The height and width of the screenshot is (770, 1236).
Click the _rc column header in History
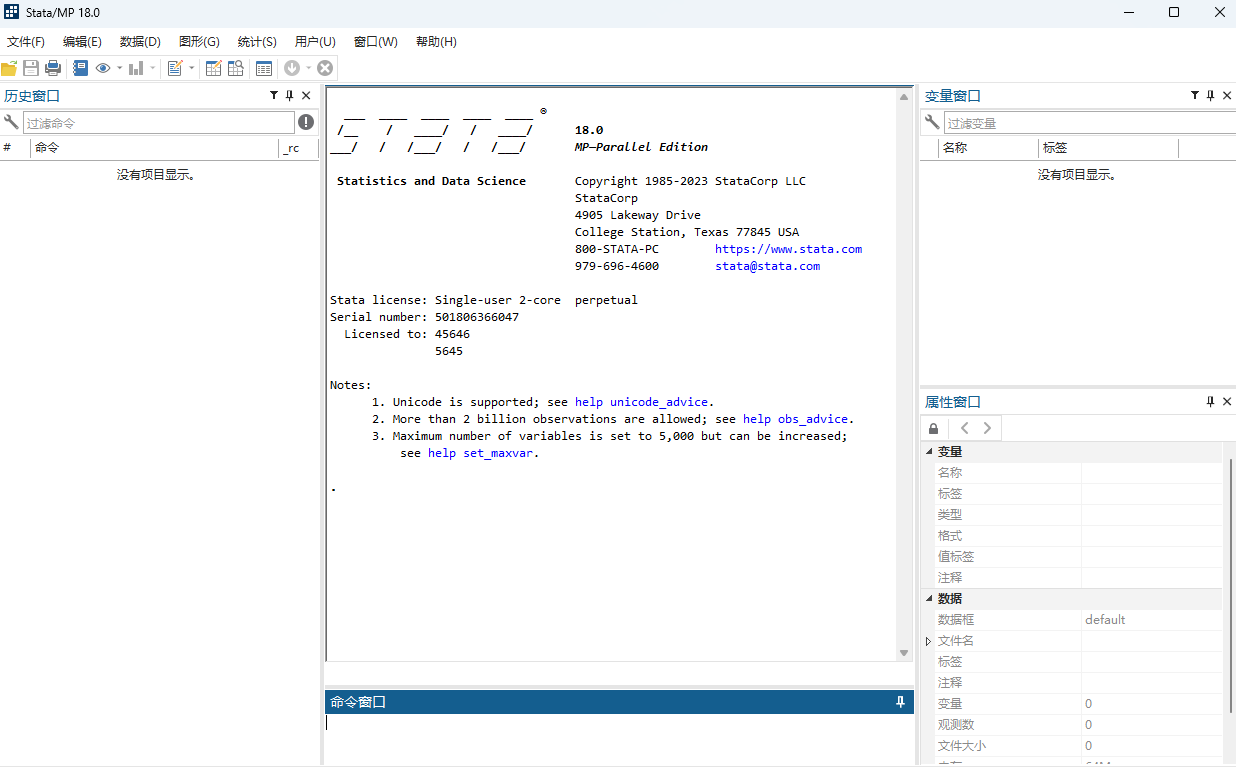point(298,148)
